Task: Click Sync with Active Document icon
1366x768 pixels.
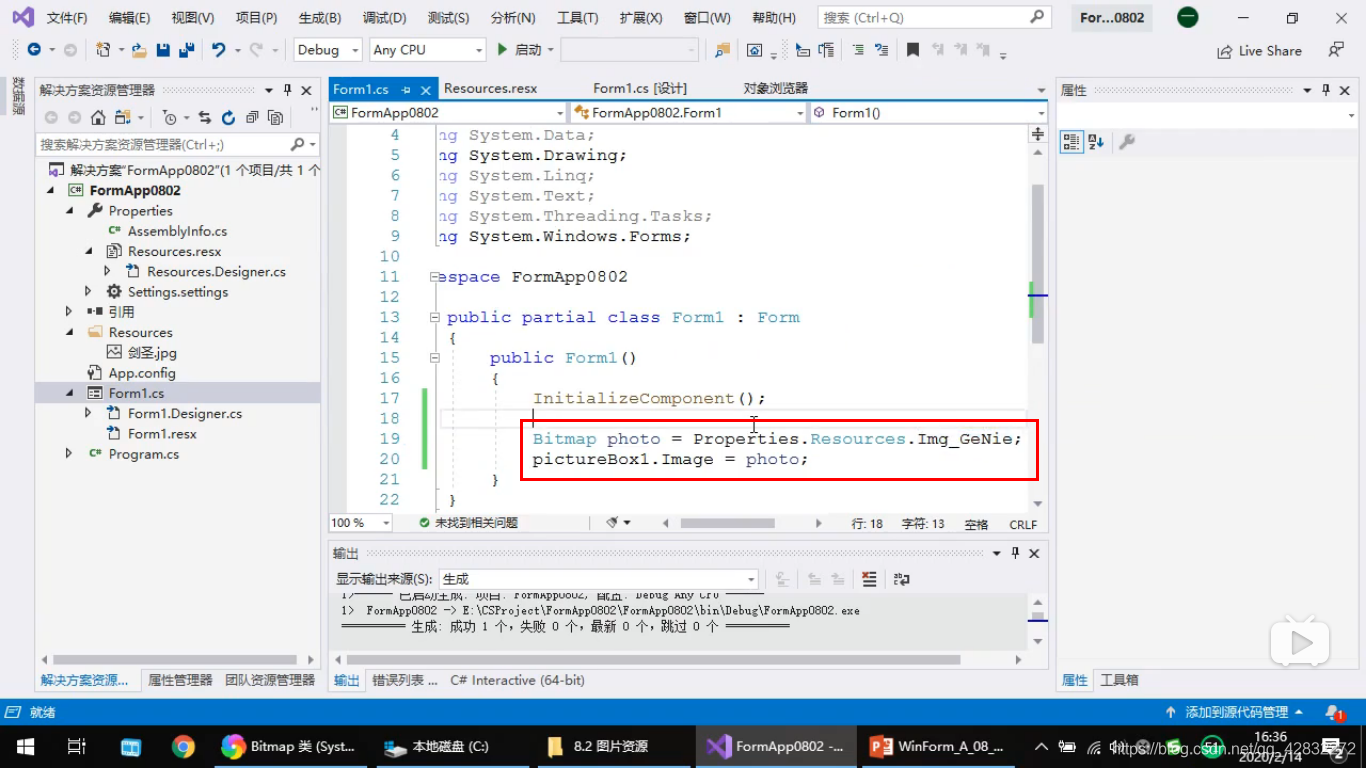Action: pyautogui.click(x=204, y=118)
